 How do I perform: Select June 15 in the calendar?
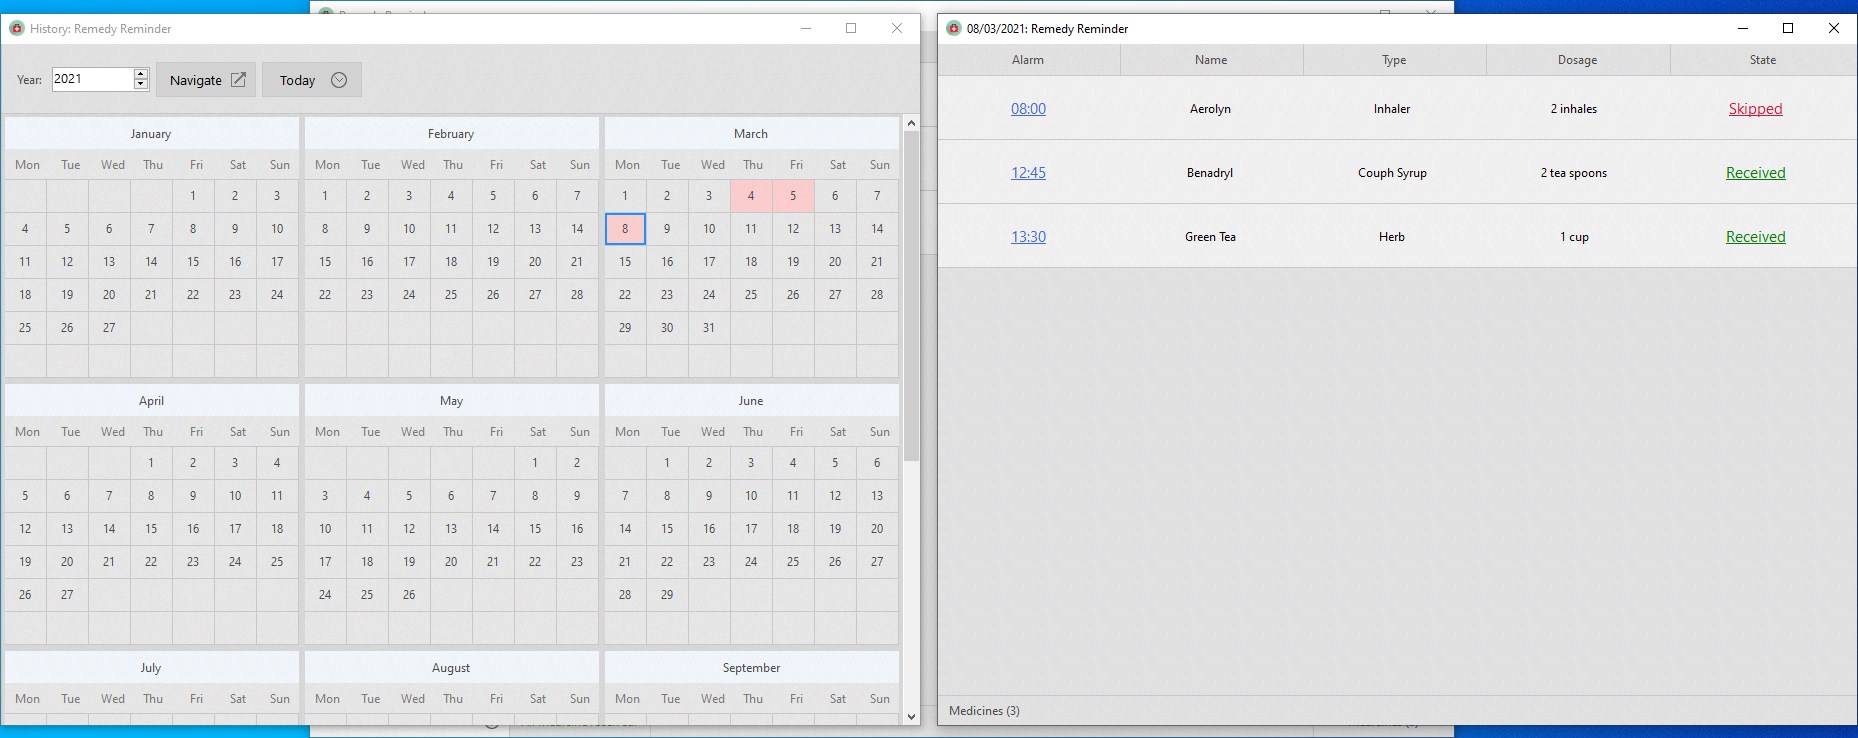tap(667, 529)
